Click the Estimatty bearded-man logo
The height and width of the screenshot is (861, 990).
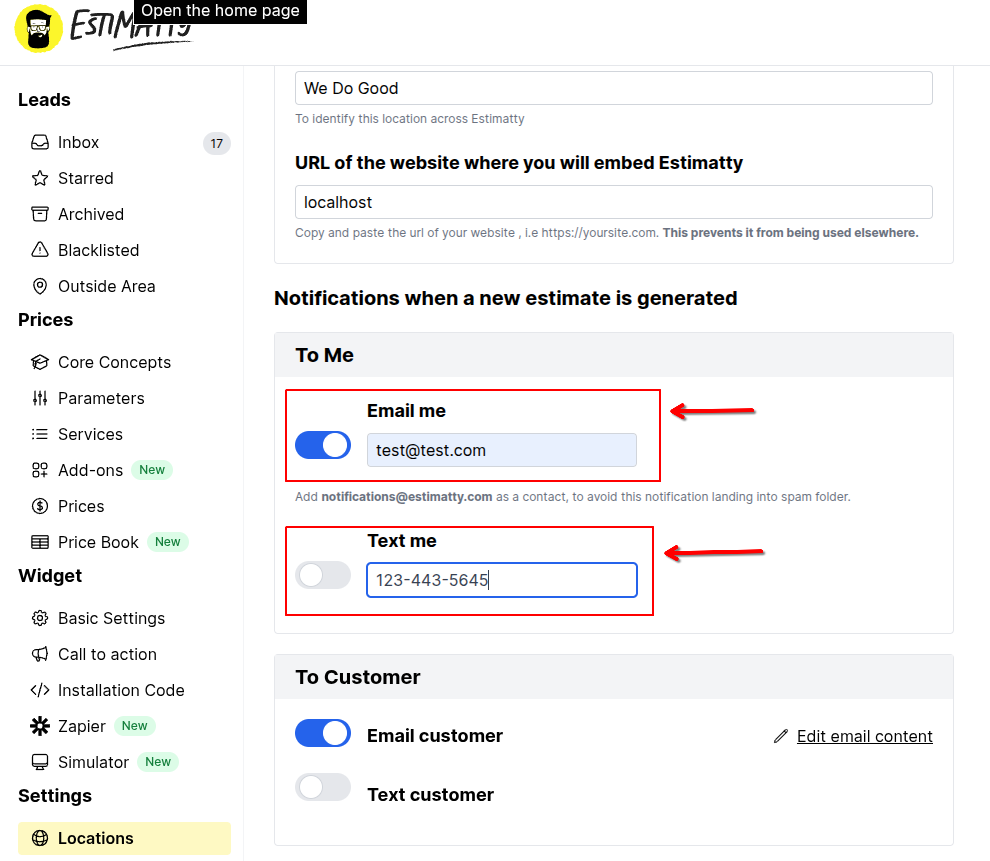pyautogui.click(x=39, y=28)
